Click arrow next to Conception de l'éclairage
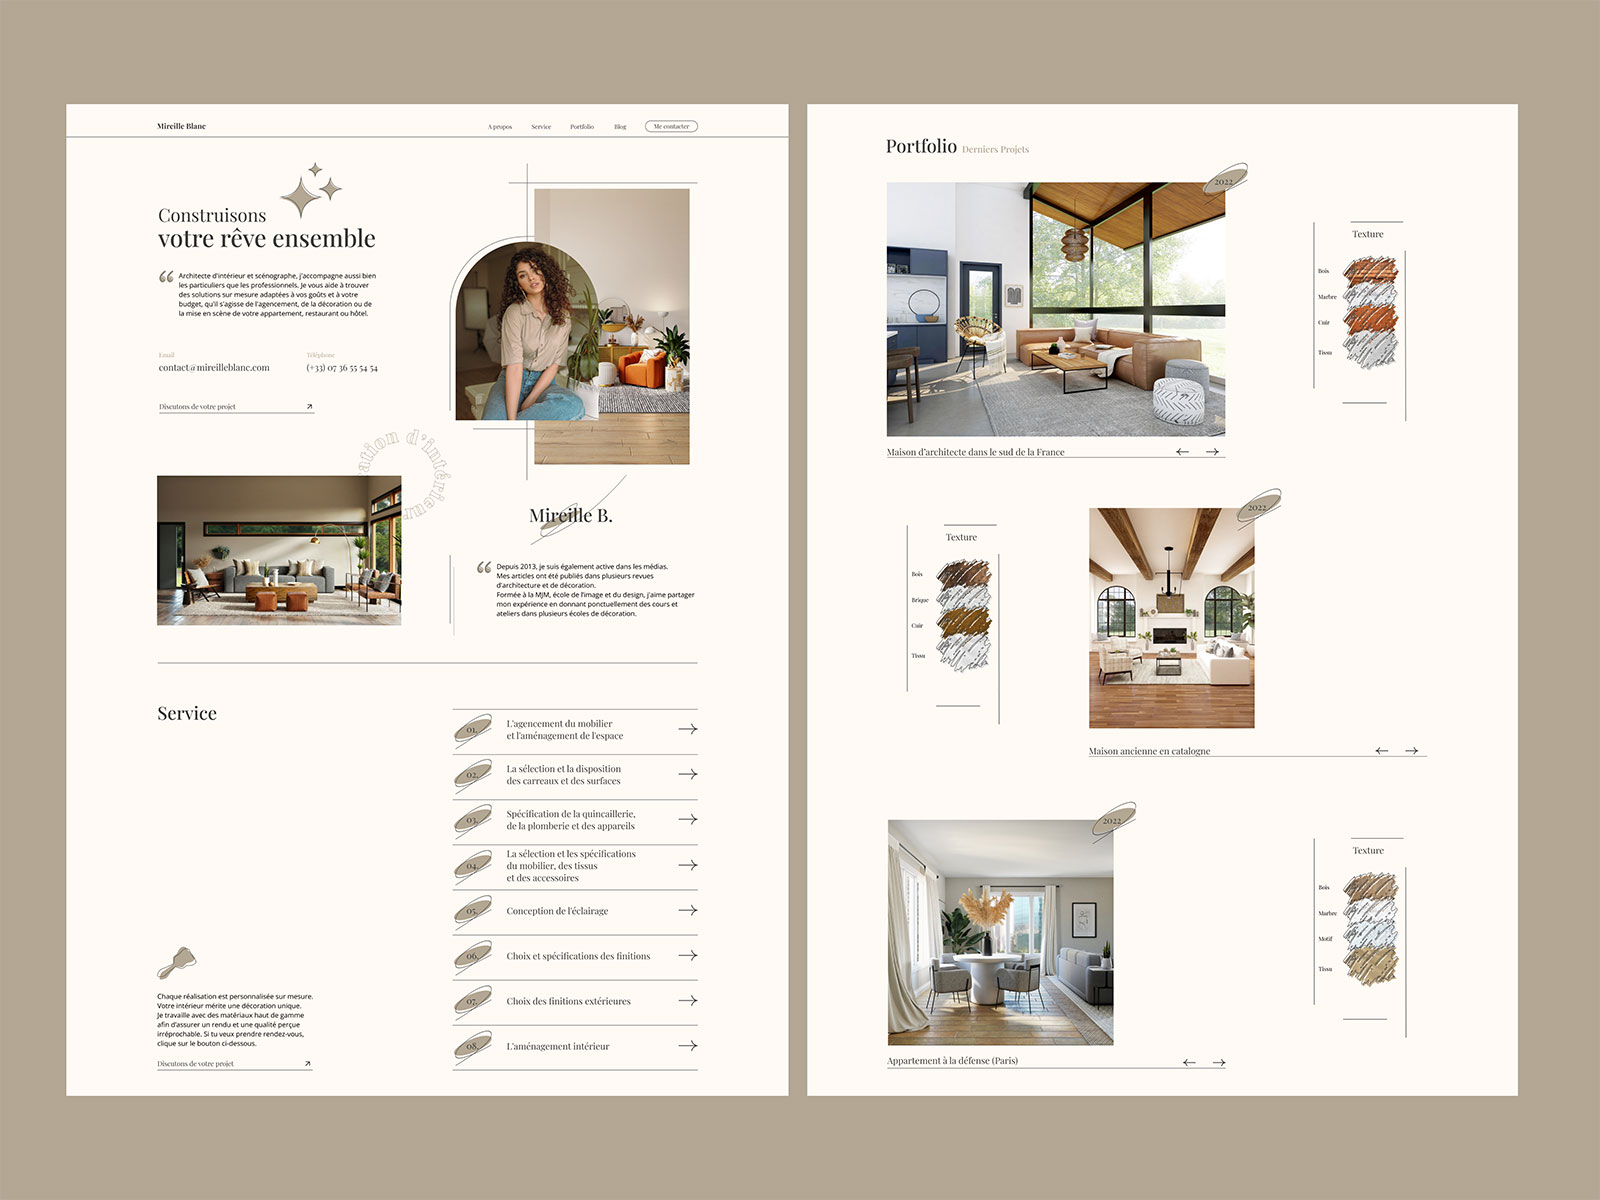1600x1200 pixels. coord(687,910)
